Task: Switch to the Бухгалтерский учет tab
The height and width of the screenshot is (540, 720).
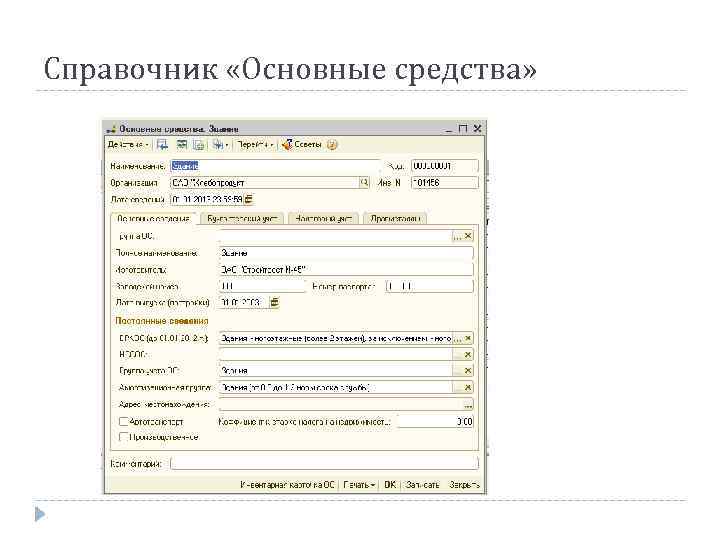Action: (x=242, y=219)
